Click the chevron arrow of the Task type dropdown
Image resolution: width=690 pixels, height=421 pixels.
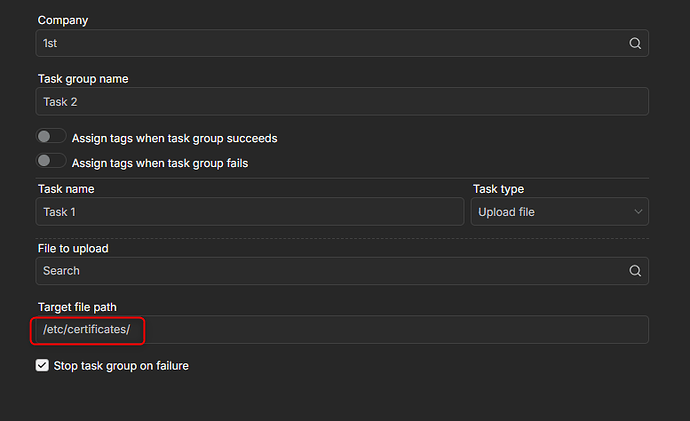pos(638,212)
